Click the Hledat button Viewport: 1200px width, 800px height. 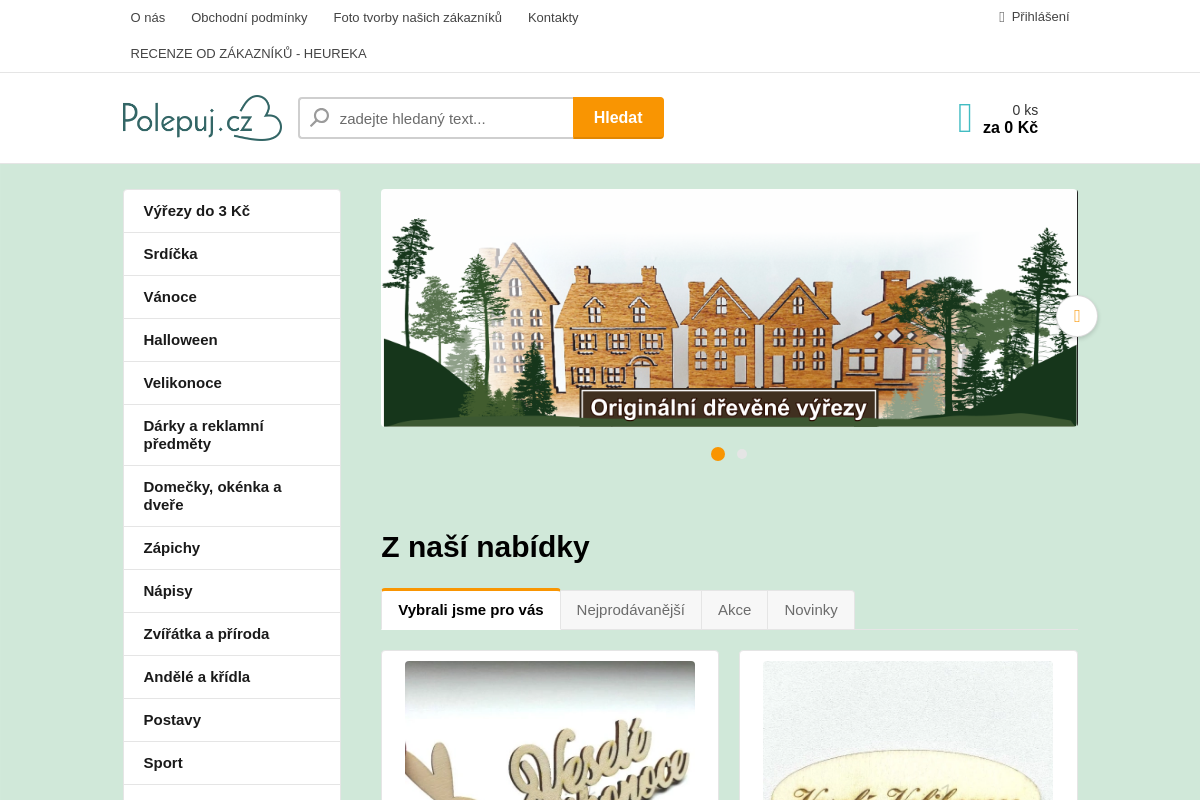(x=618, y=118)
